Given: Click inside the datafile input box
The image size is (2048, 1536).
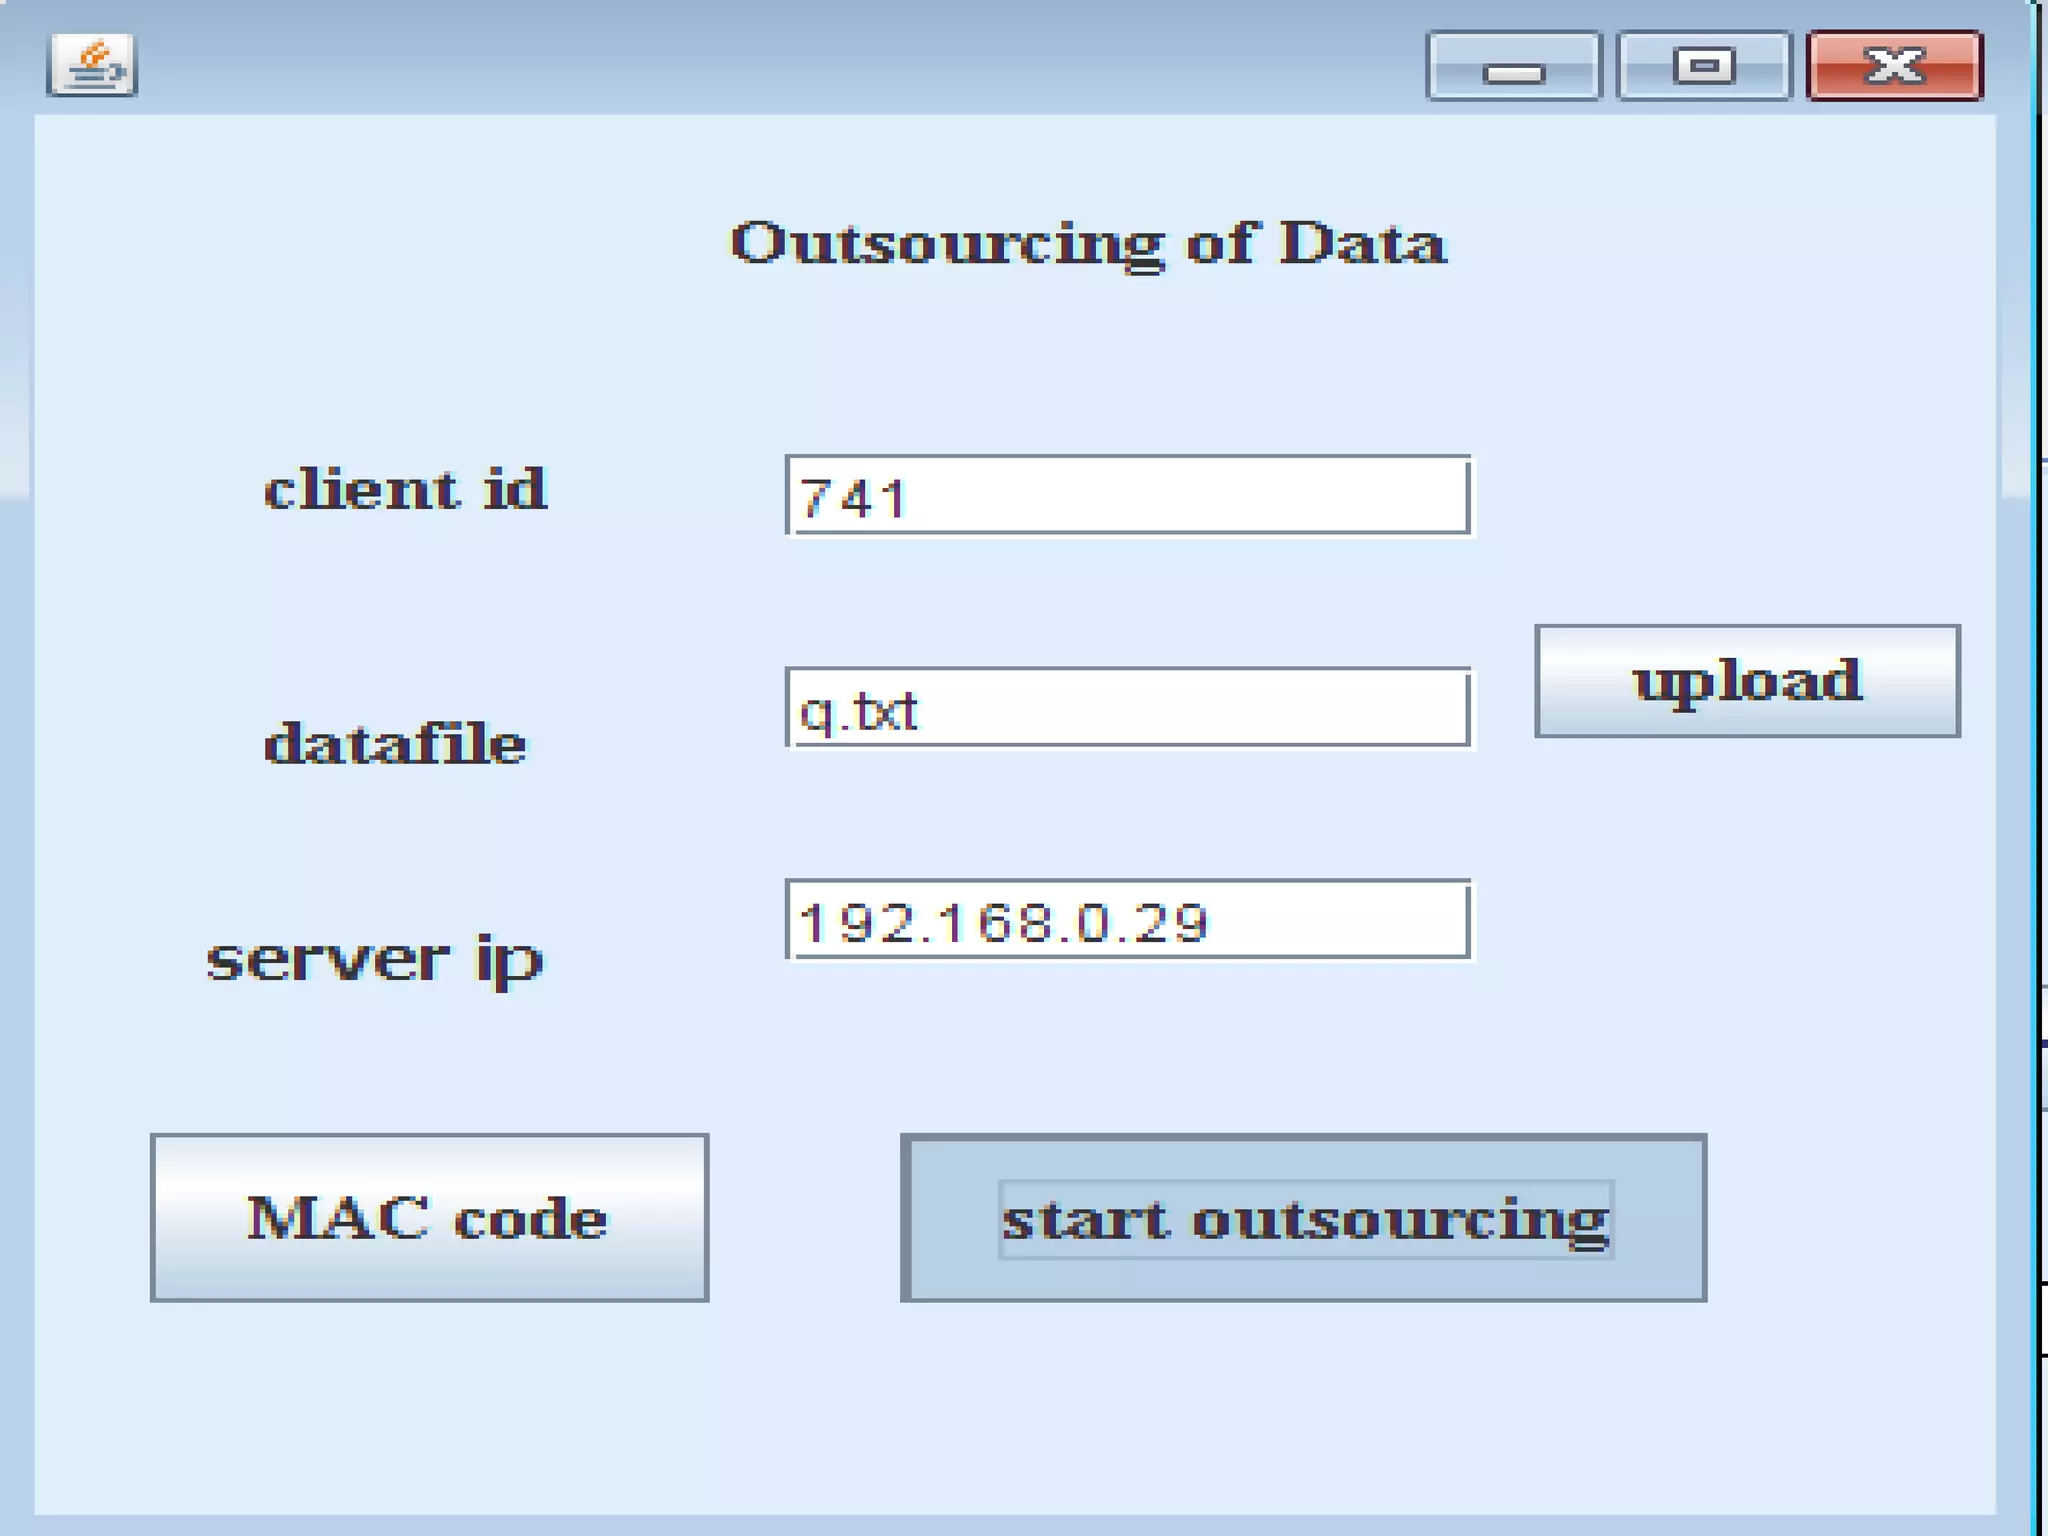Looking at the screenshot, I should click(x=1128, y=708).
